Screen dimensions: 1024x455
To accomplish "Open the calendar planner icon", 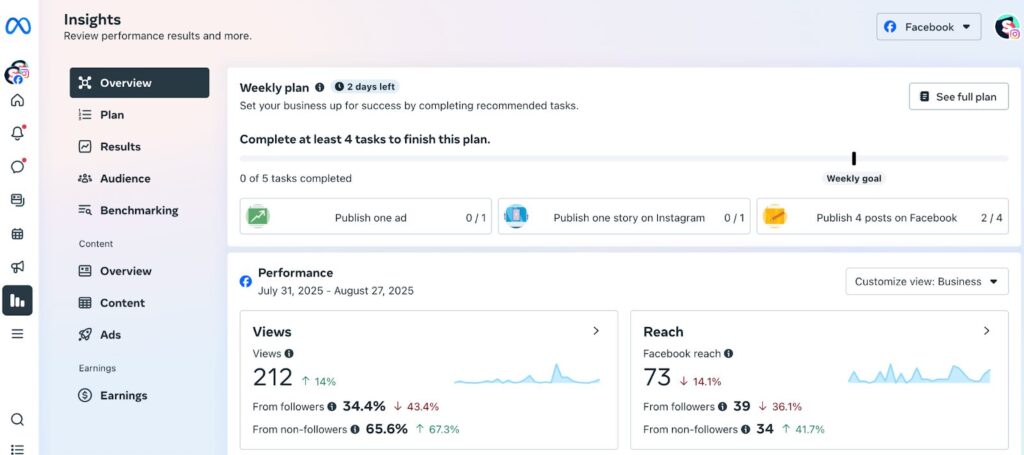I will [x=18, y=233].
